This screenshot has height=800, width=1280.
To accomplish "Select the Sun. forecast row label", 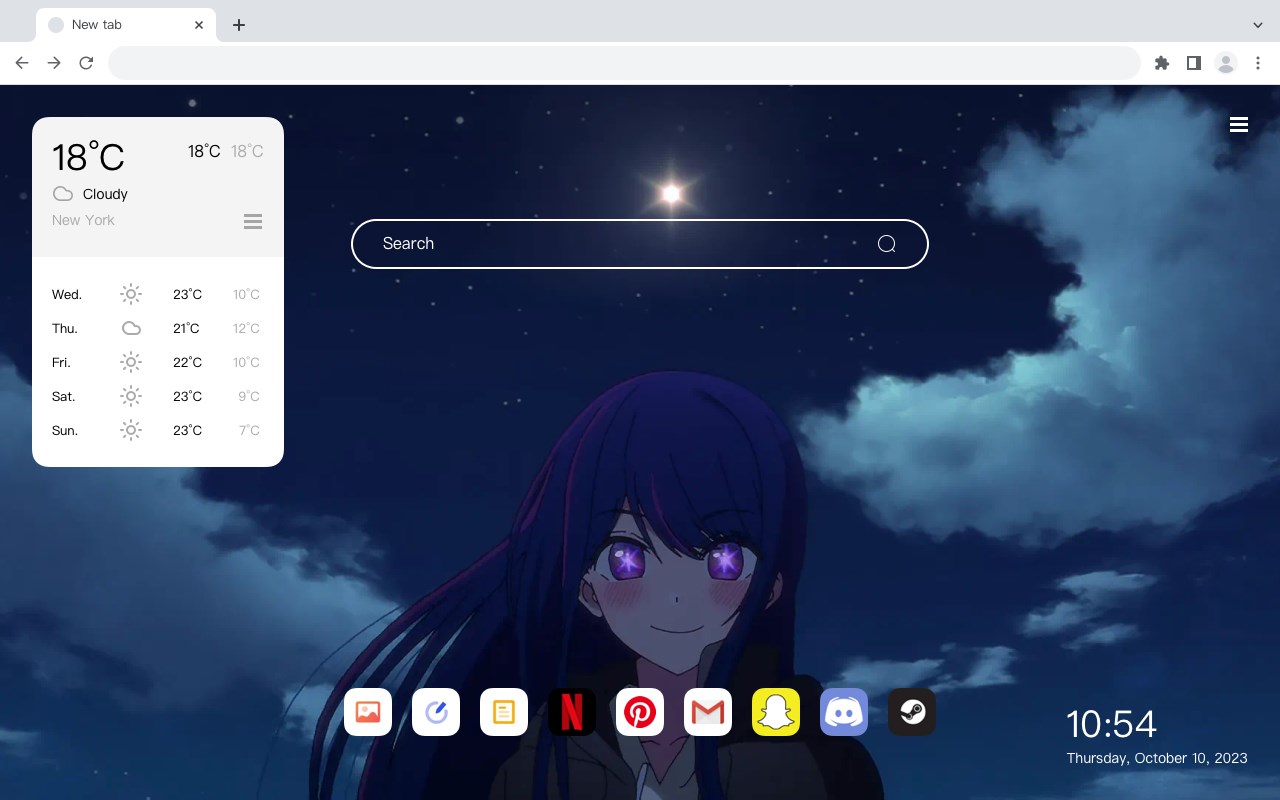I will click(x=65, y=431).
